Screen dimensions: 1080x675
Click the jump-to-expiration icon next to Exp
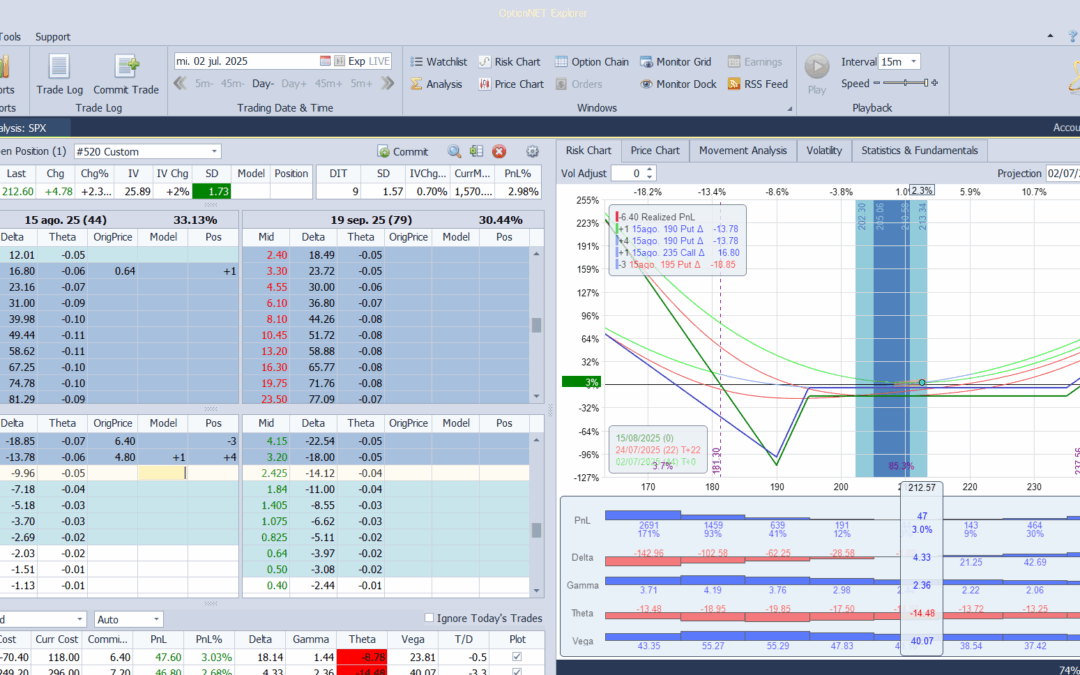340,61
